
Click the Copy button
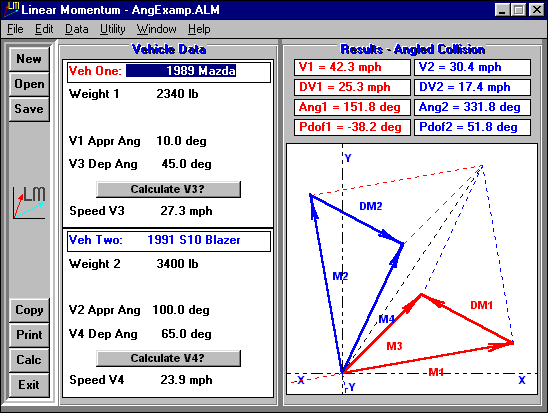click(x=29, y=310)
